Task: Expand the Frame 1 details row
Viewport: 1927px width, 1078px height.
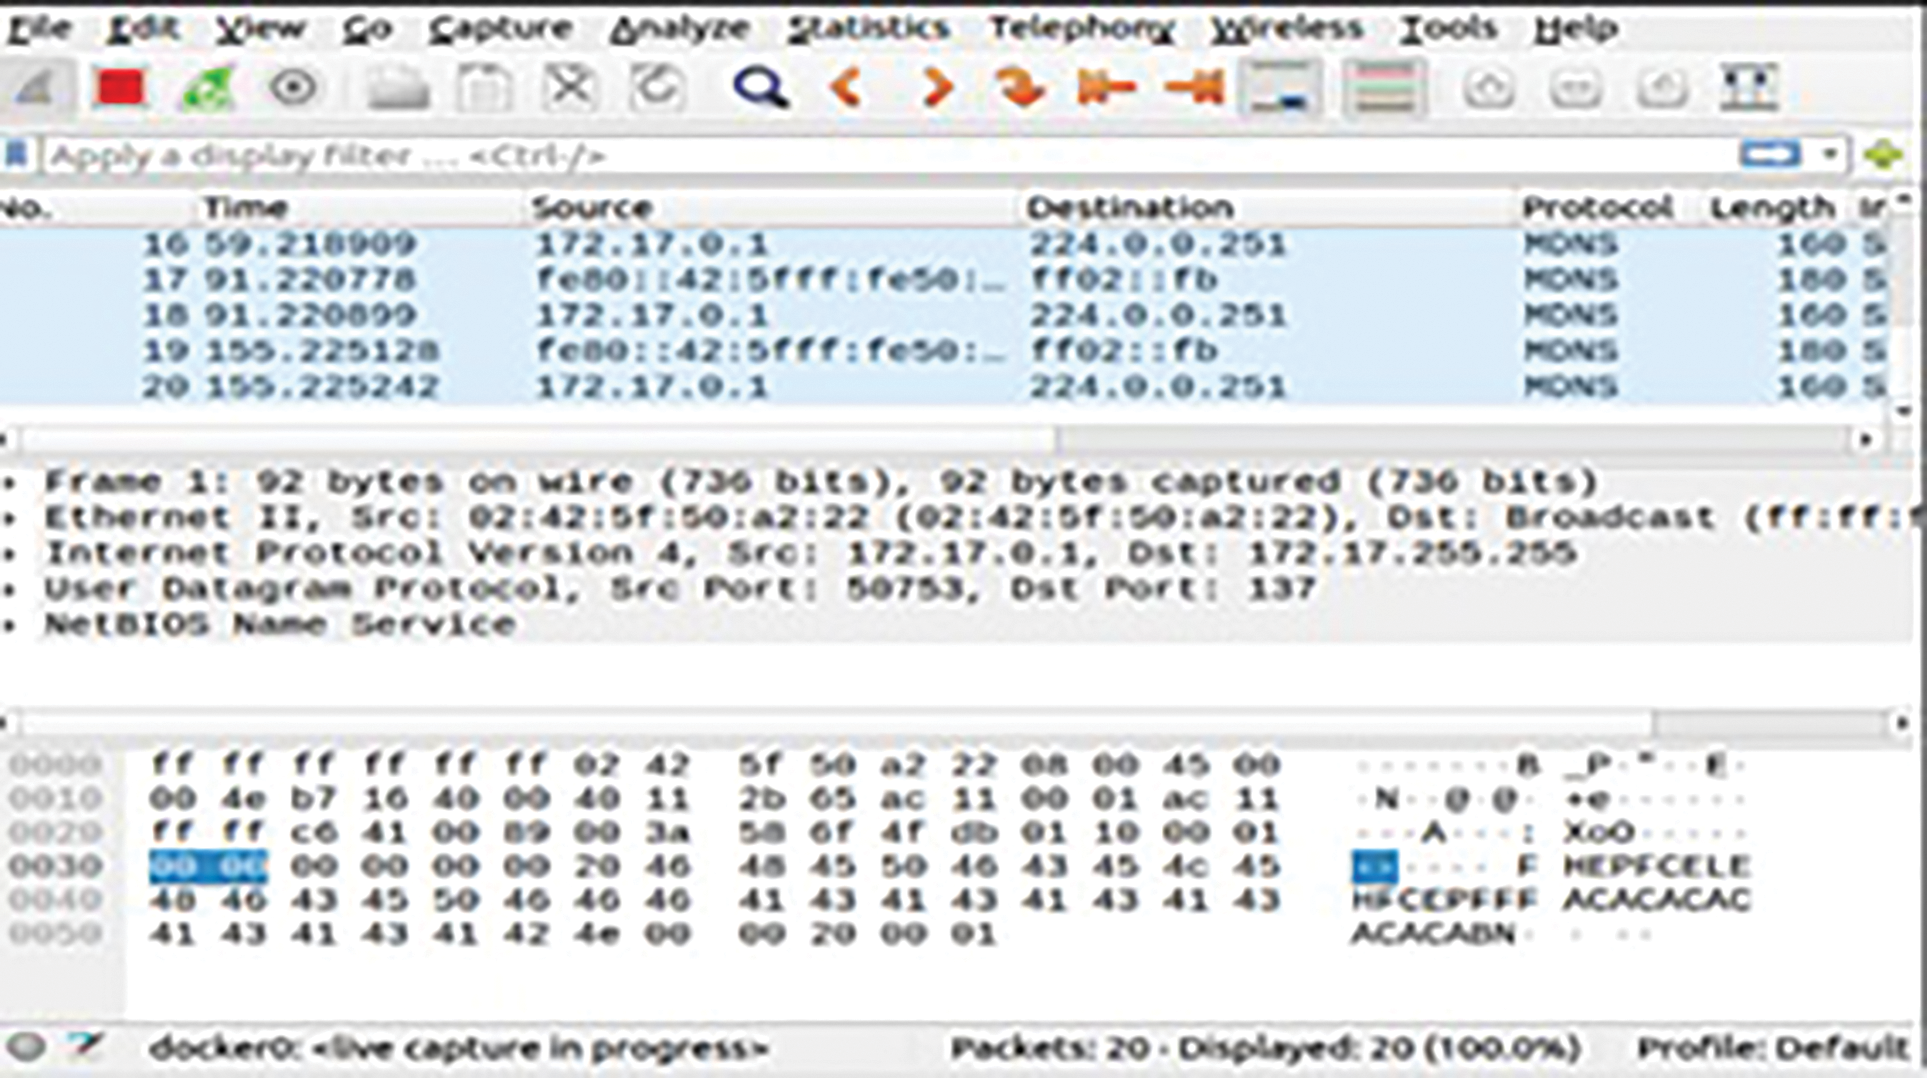Action: (10, 482)
